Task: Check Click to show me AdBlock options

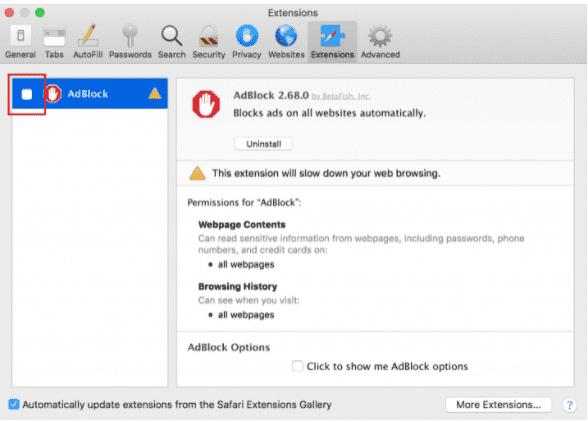Action: click(x=297, y=366)
